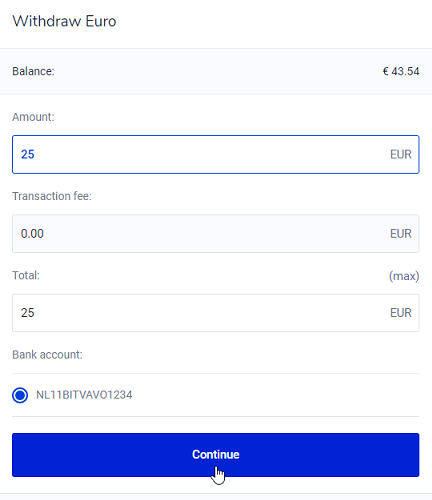
Task: Focus the Amount input field showing 25
Action: (x=216, y=154)
